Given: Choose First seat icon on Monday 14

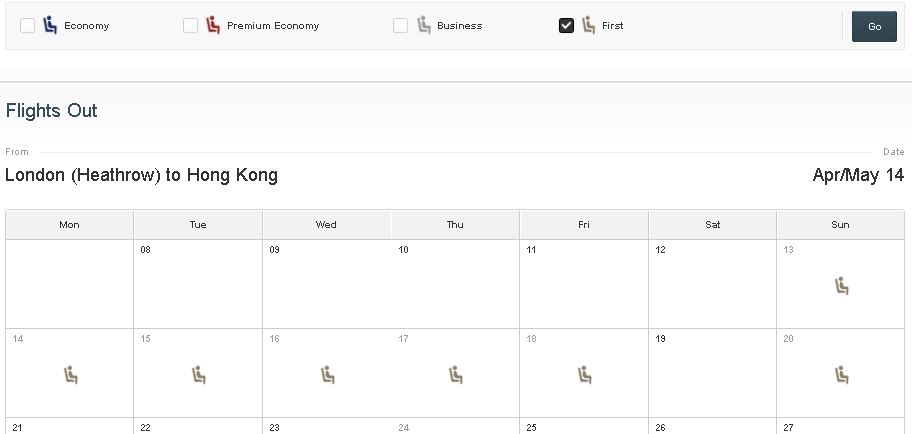Looking at the screenshot, I should [x=70, y=375].
